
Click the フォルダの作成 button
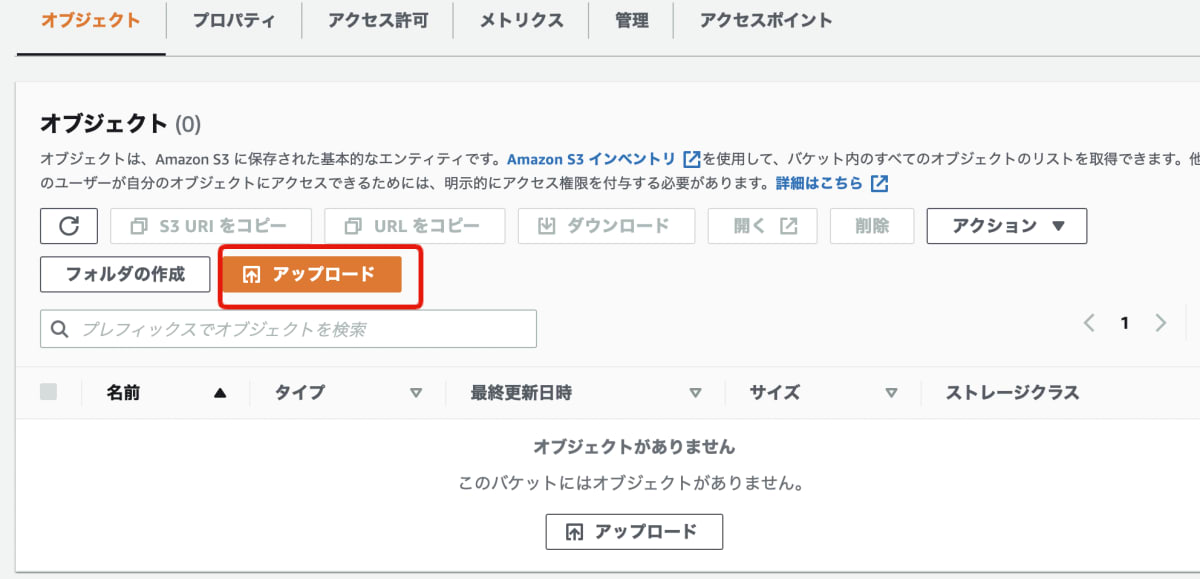click(124, 274)
